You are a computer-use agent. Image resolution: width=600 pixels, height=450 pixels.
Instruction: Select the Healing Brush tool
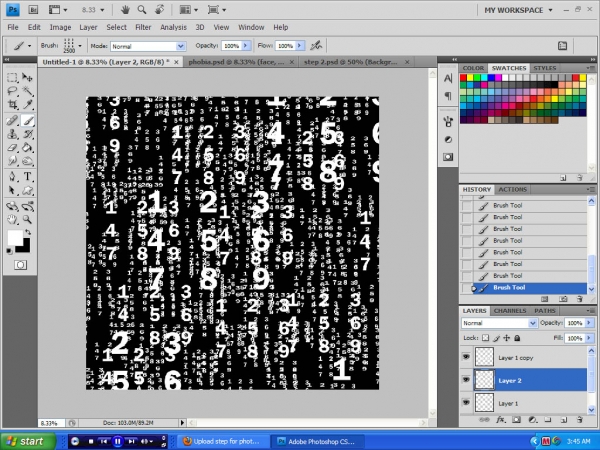(12, 121)
